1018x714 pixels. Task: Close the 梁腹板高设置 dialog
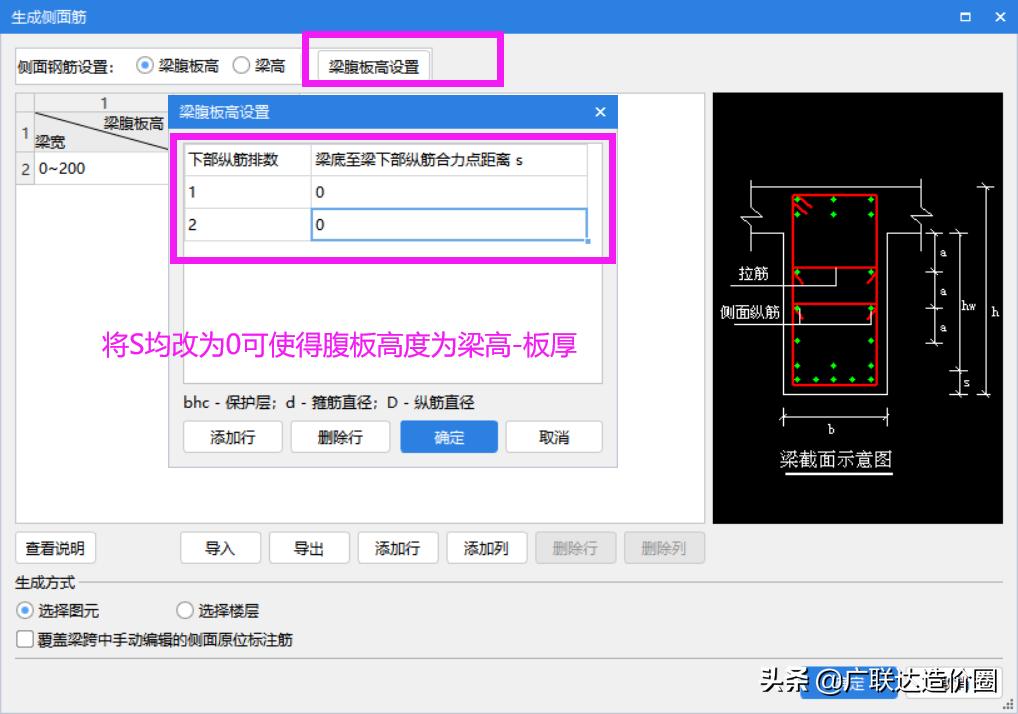point(599,112)
